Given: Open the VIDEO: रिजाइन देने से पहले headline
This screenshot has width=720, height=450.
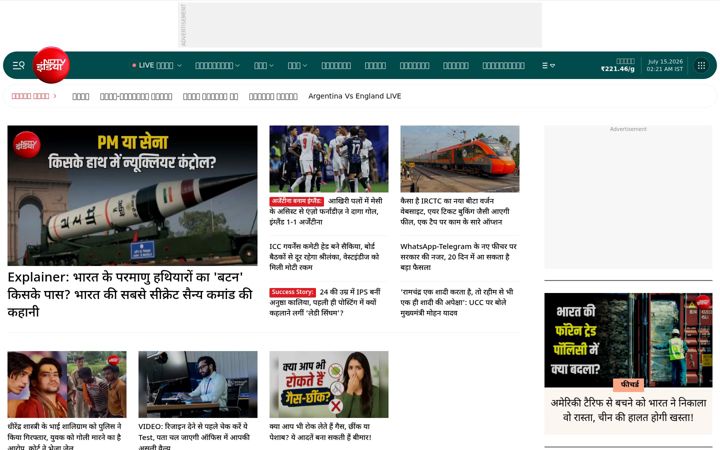Looking at the screenshot, I should coord(194,436).
